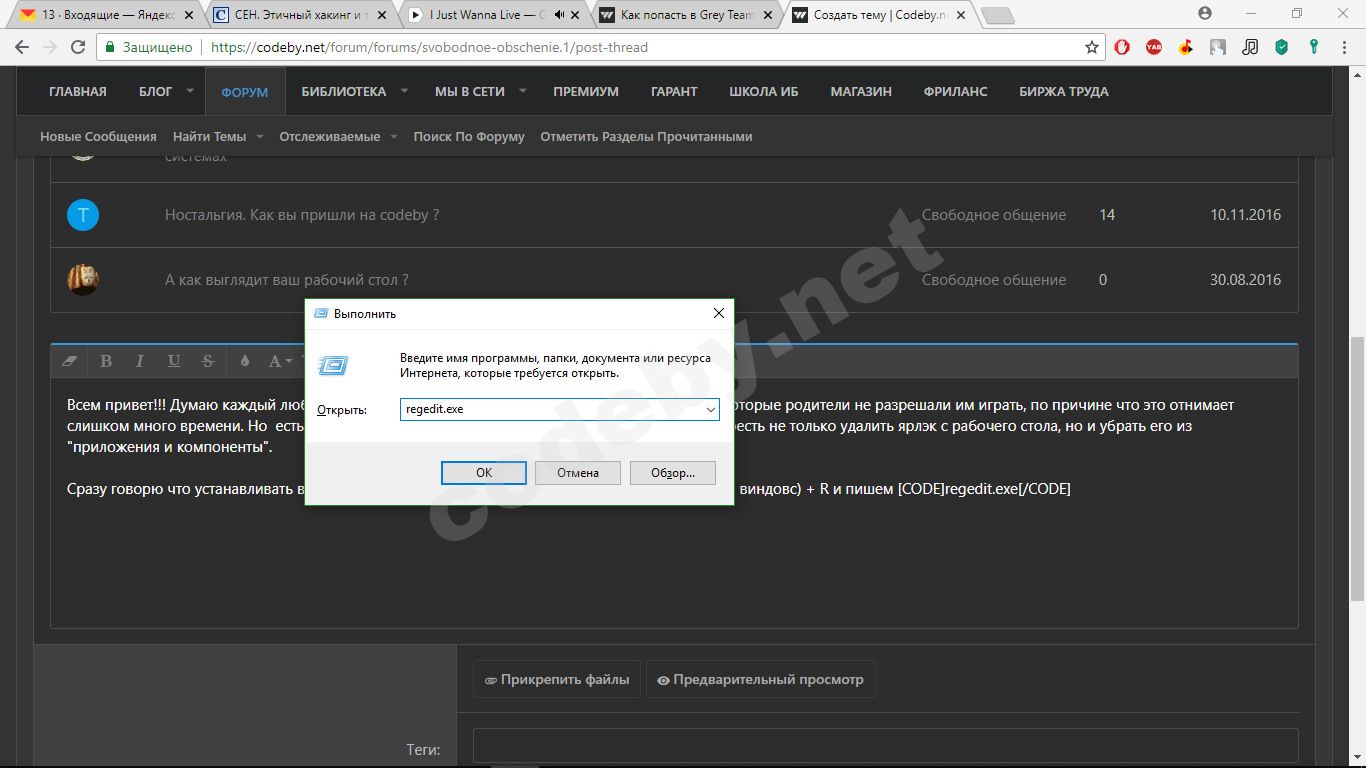This screenshot has height=768, width=1366.
Task: Open the ПРЕМИУМ page
Action: coord(586,92)
